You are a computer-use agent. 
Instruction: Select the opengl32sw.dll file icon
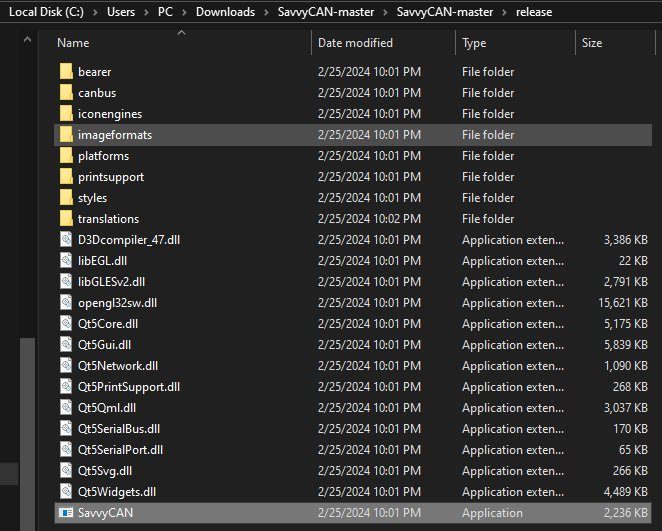coord(66,303)
